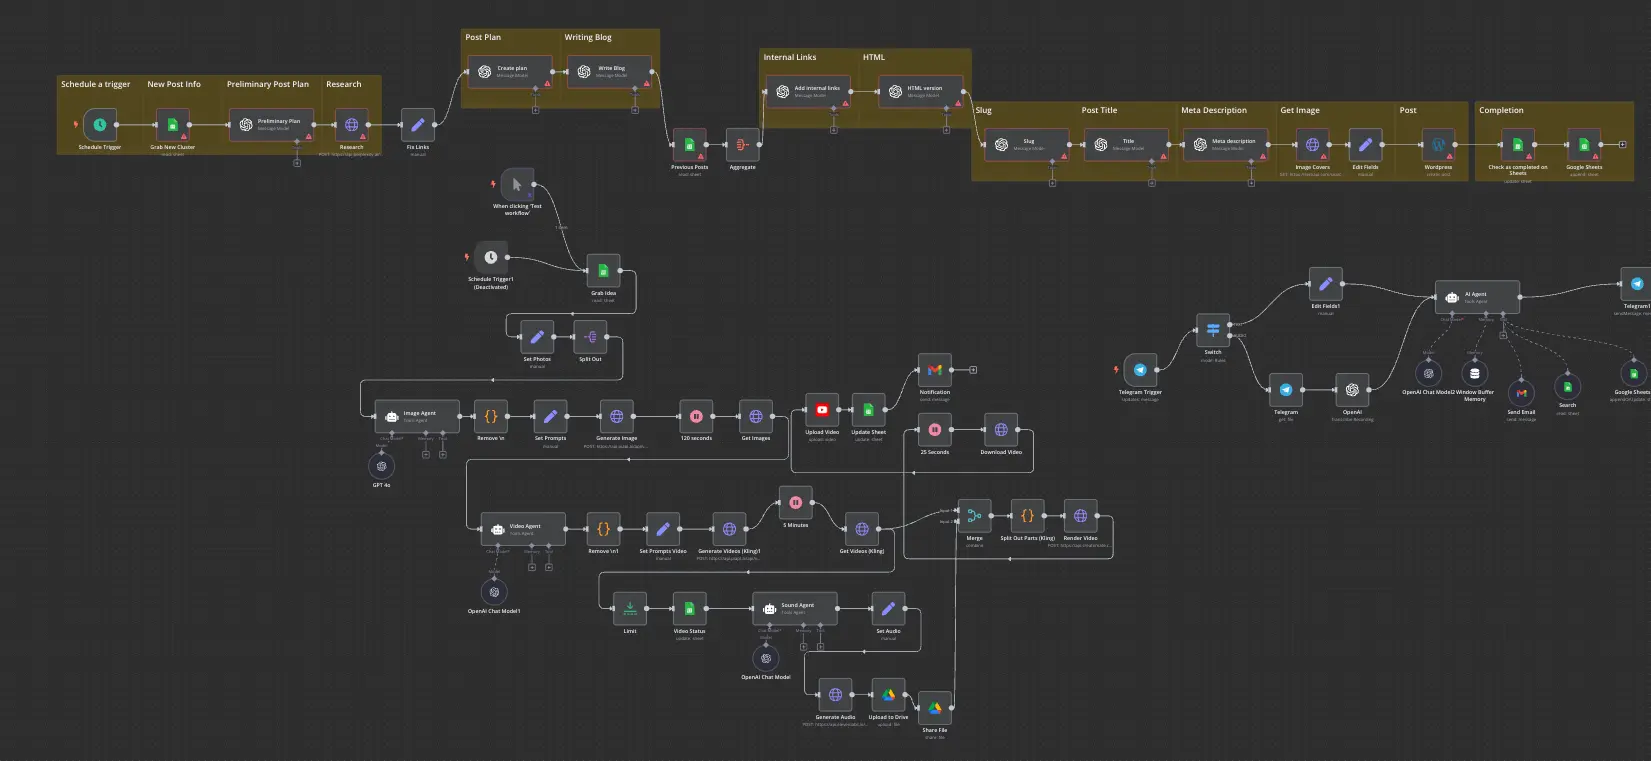1651x761 pixels.
Task: Select Check as completed on Sheets node
Action: (x=1518, y=145)
